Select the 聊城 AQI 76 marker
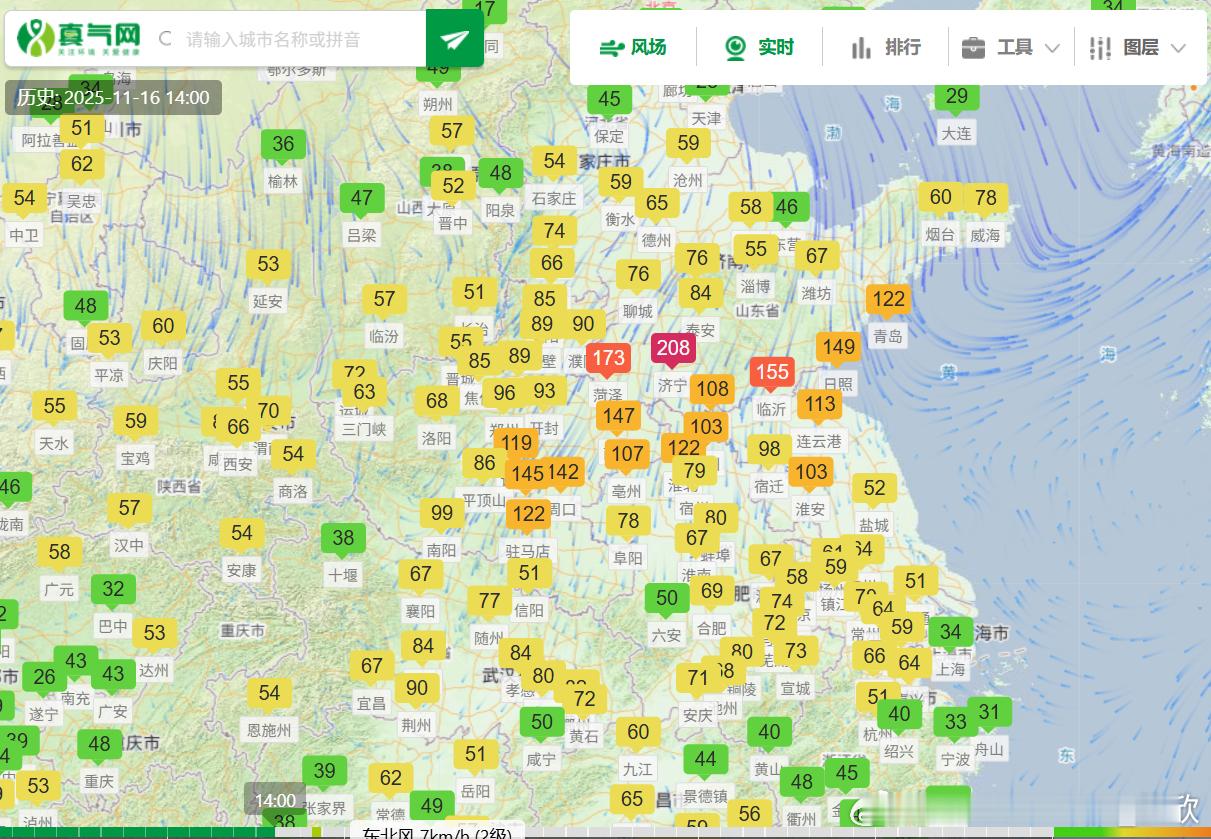1211x839 pixels. click(x=638, y=276)
